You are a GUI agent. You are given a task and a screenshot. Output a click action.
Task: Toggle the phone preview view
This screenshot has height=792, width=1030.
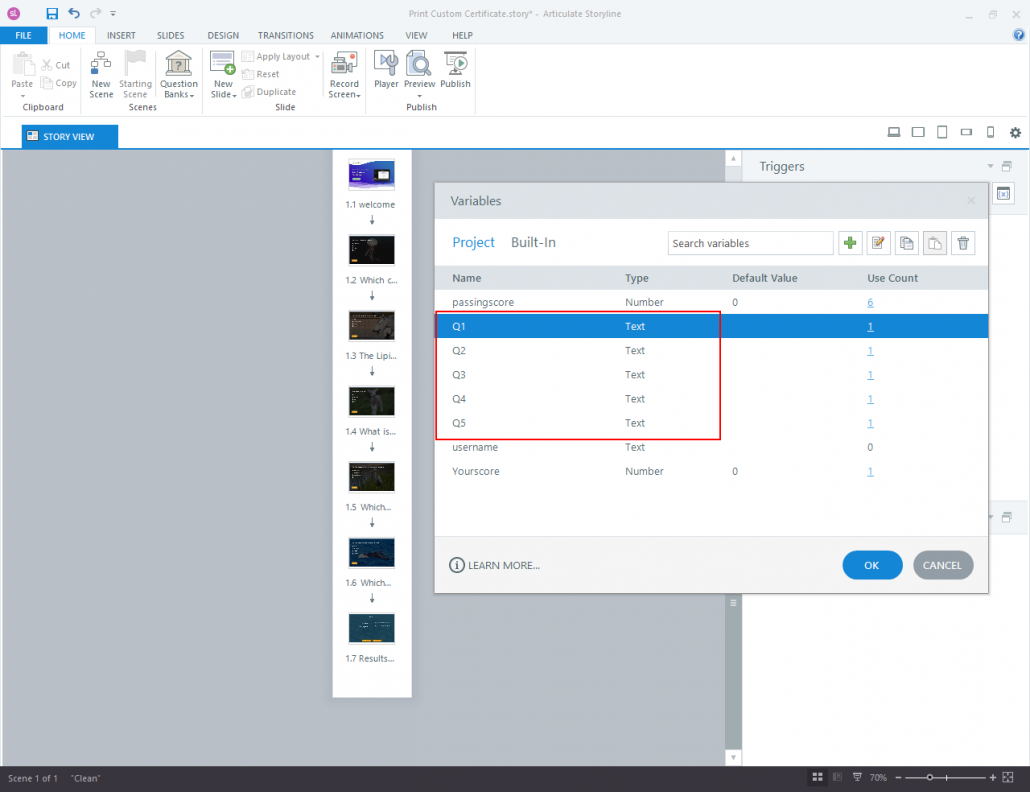(x=990, y=131)
